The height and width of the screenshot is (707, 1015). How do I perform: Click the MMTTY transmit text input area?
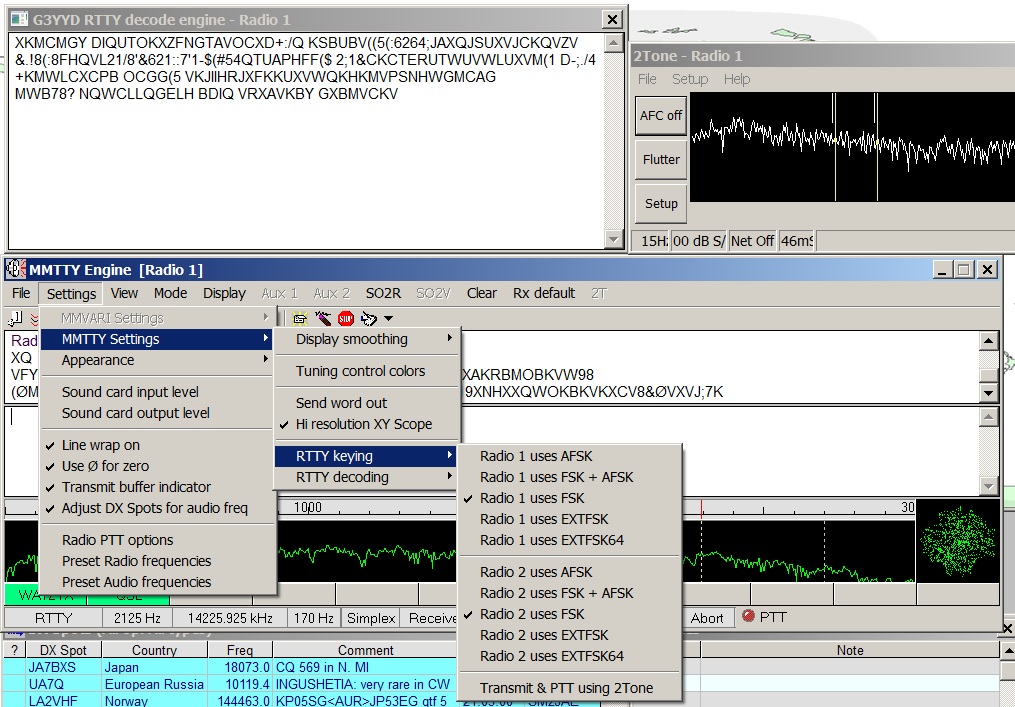point(491,451)
